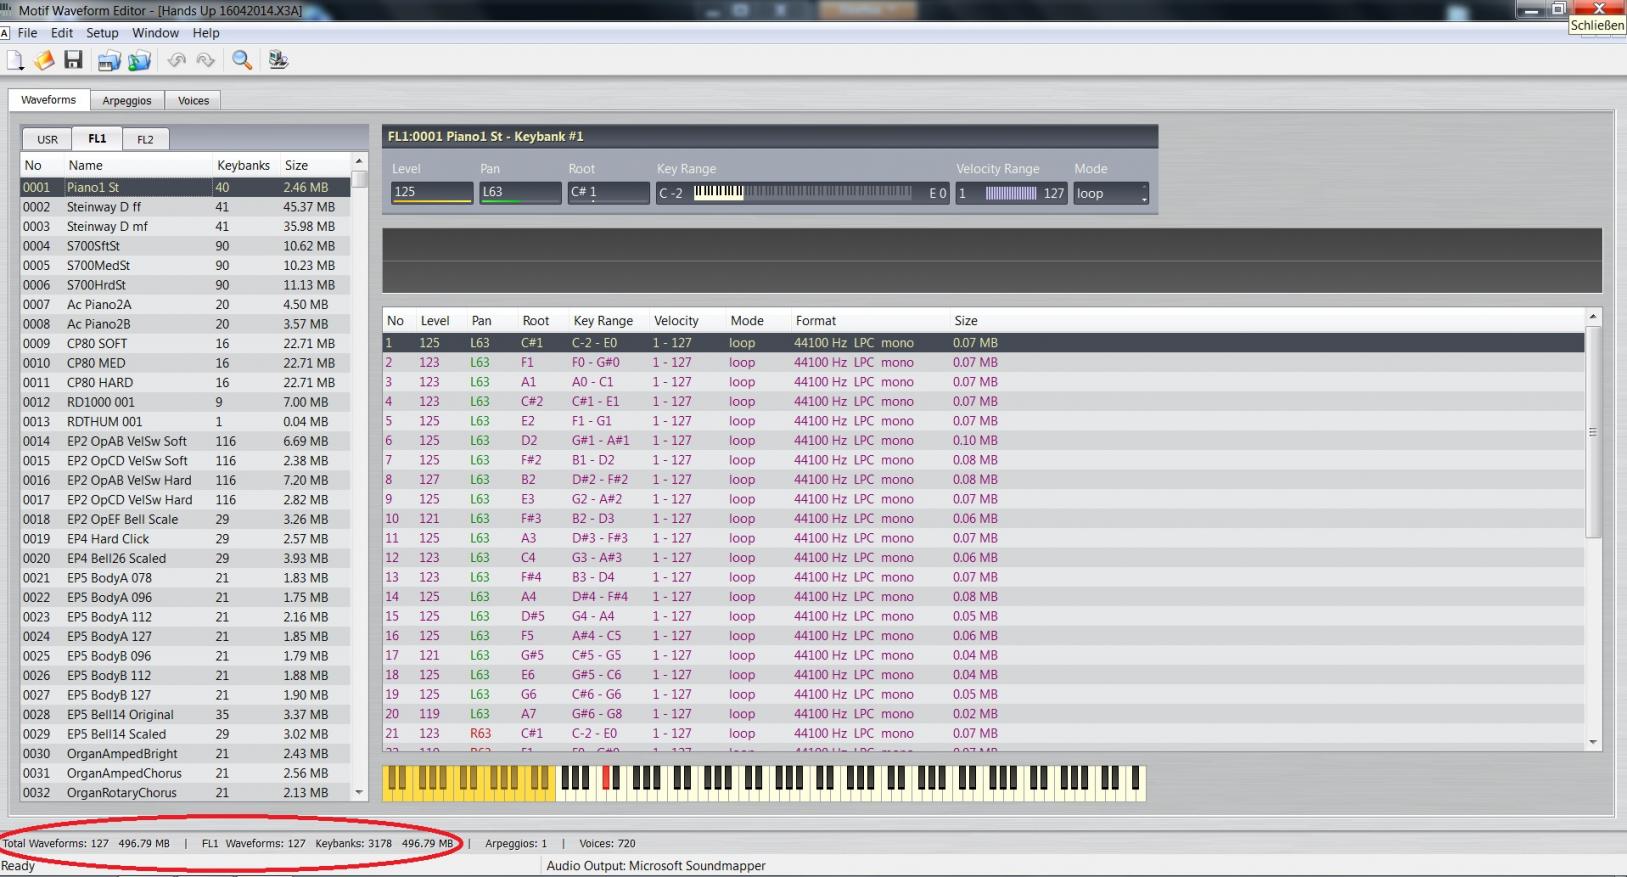Click the New file toolbar icon
Screen dimensions: 1627x877
tap(15, 61)
